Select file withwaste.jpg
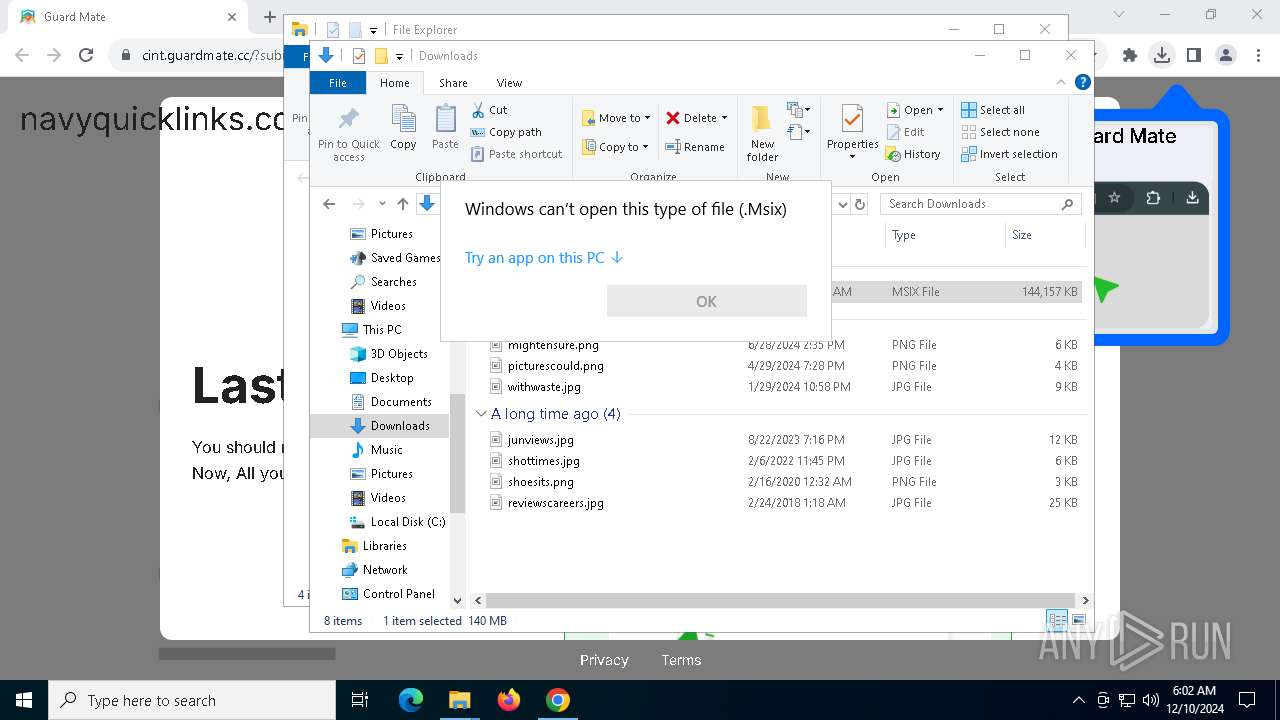The width and height of the screenshot is (1280, 720). tap(544, 387)
